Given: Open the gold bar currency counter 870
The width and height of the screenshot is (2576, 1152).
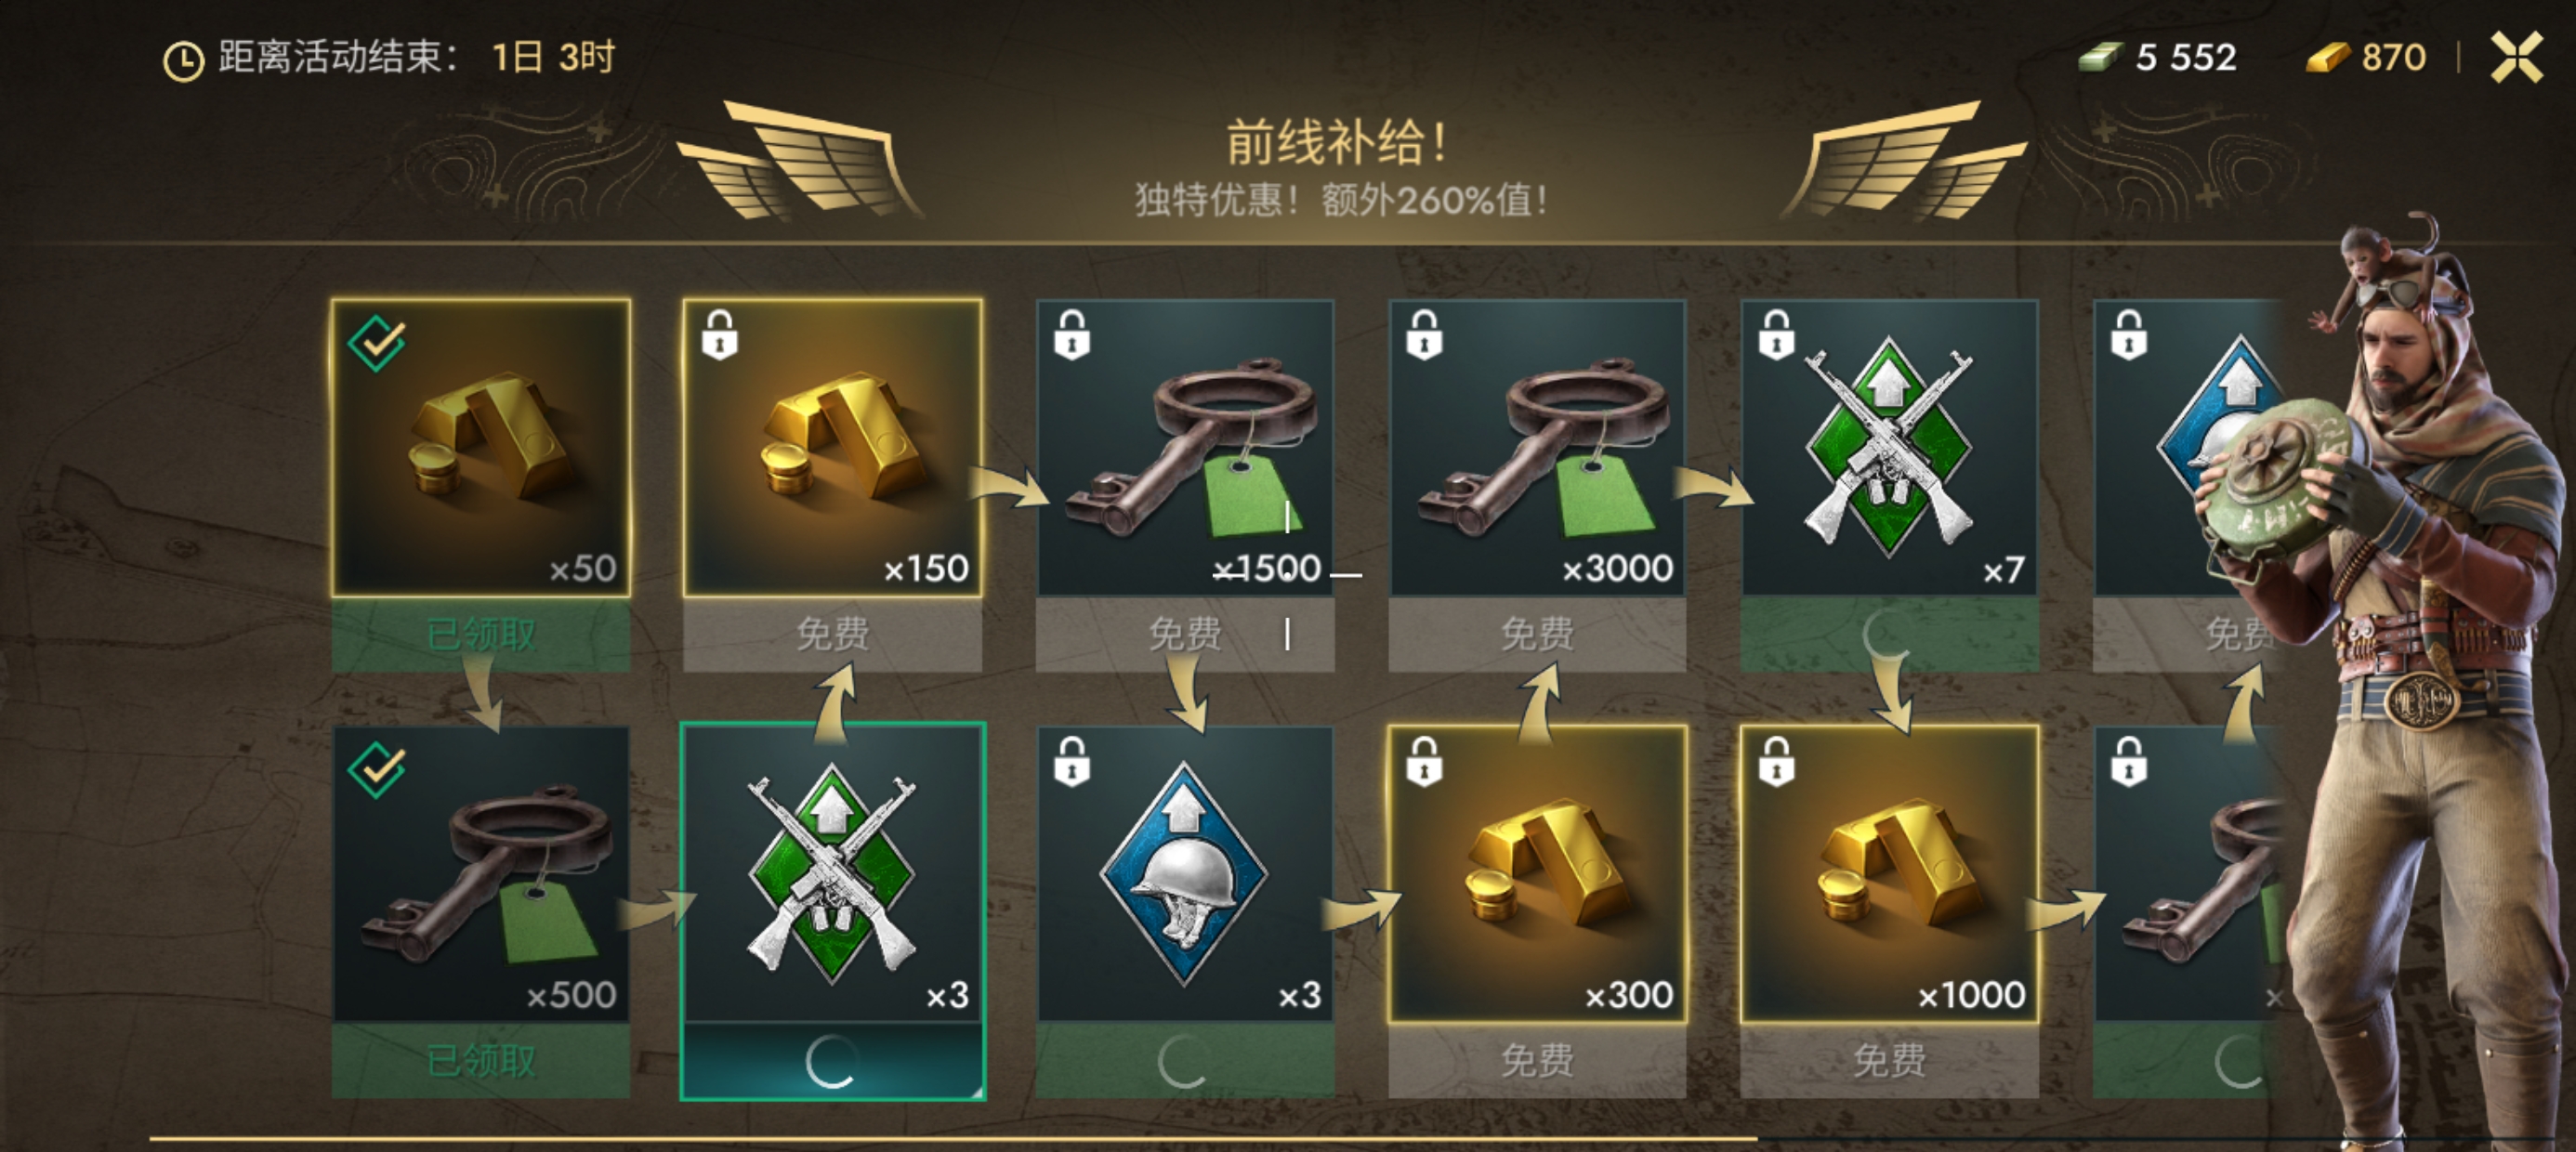Looking at the screenshot, I should pyautogui.click(x=2366, y=58).
